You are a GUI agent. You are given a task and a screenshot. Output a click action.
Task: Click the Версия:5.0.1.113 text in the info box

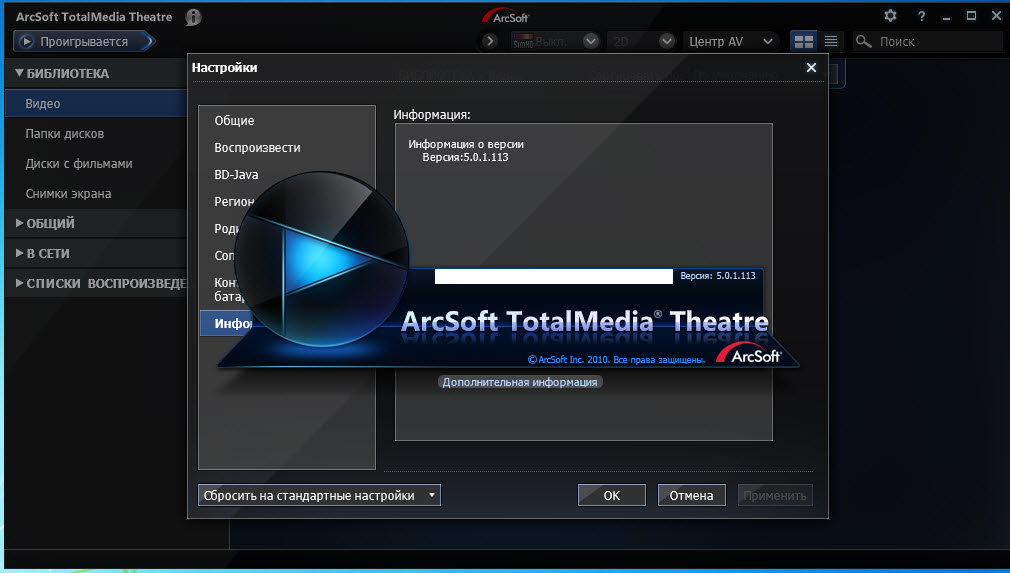point(465,157)
